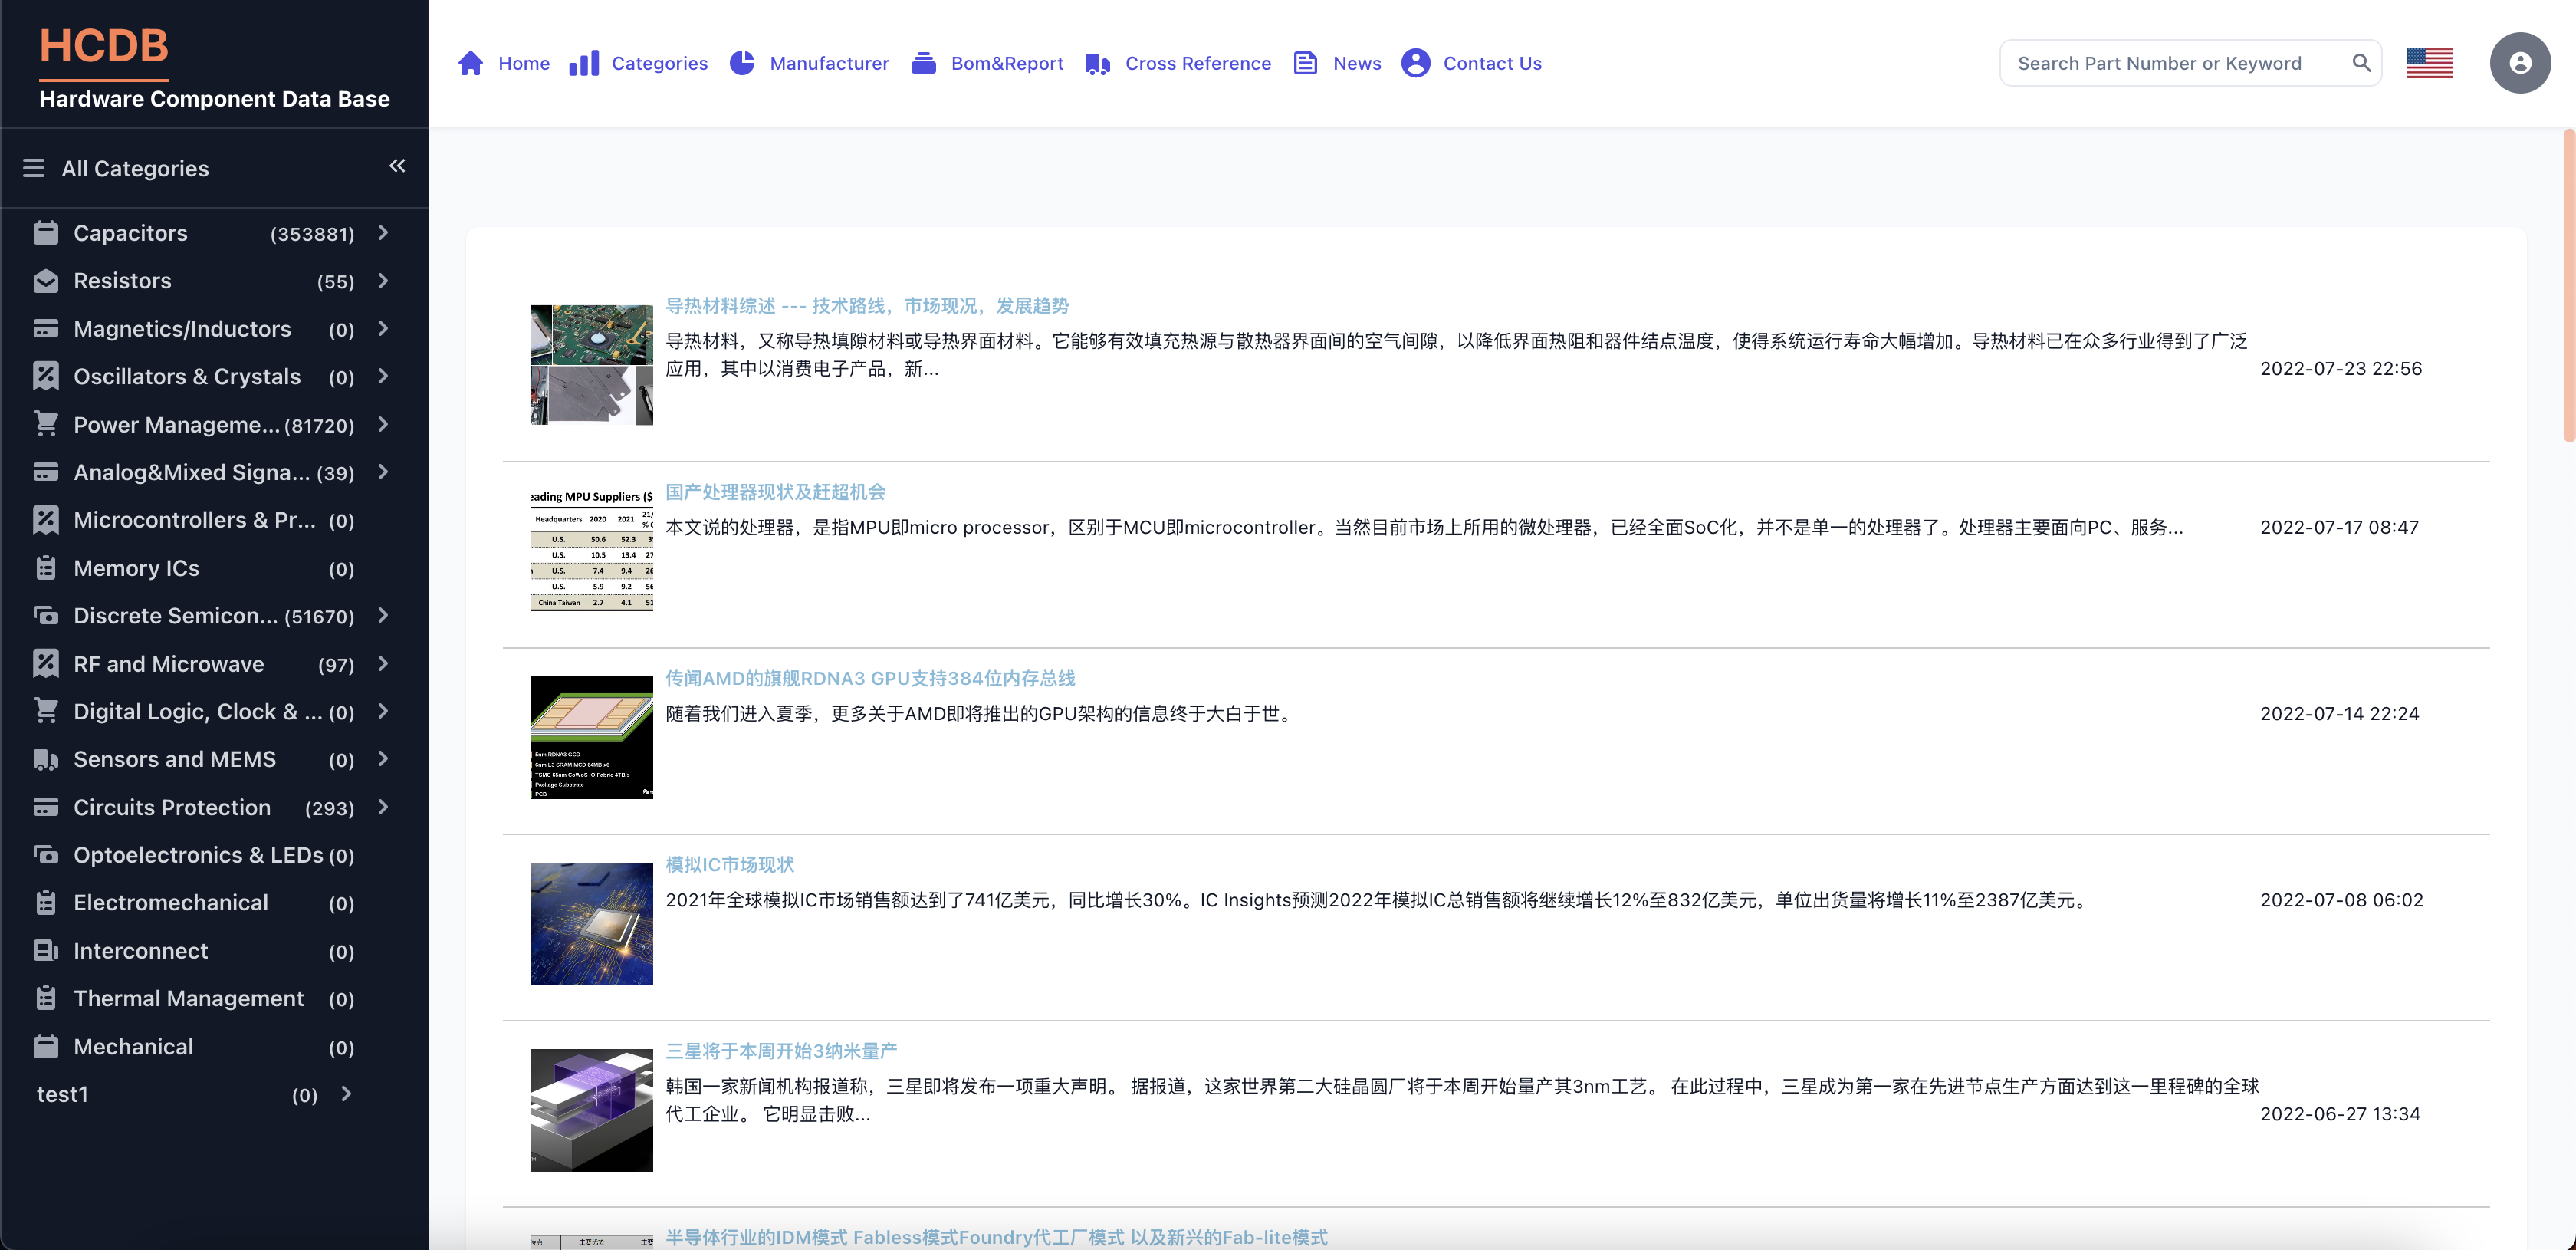Click the Contact Us menu label
Image resolution: width=2576 pixels, height=1250 pixels.
pyautogui.click(x=1492, y=63)
